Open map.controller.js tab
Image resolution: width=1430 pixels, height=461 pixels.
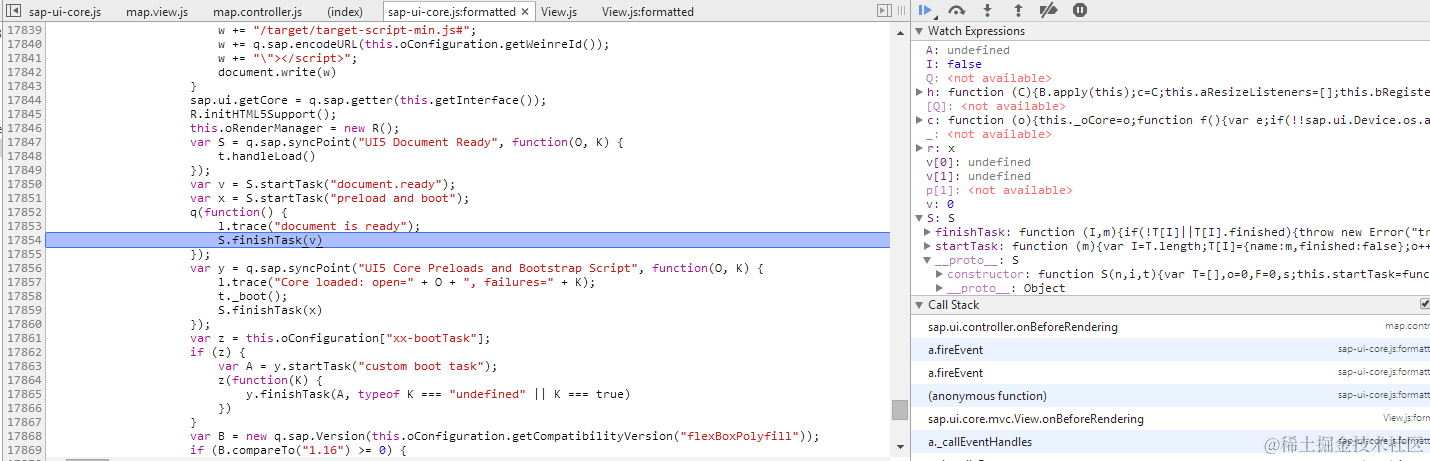tap(258, 12)
